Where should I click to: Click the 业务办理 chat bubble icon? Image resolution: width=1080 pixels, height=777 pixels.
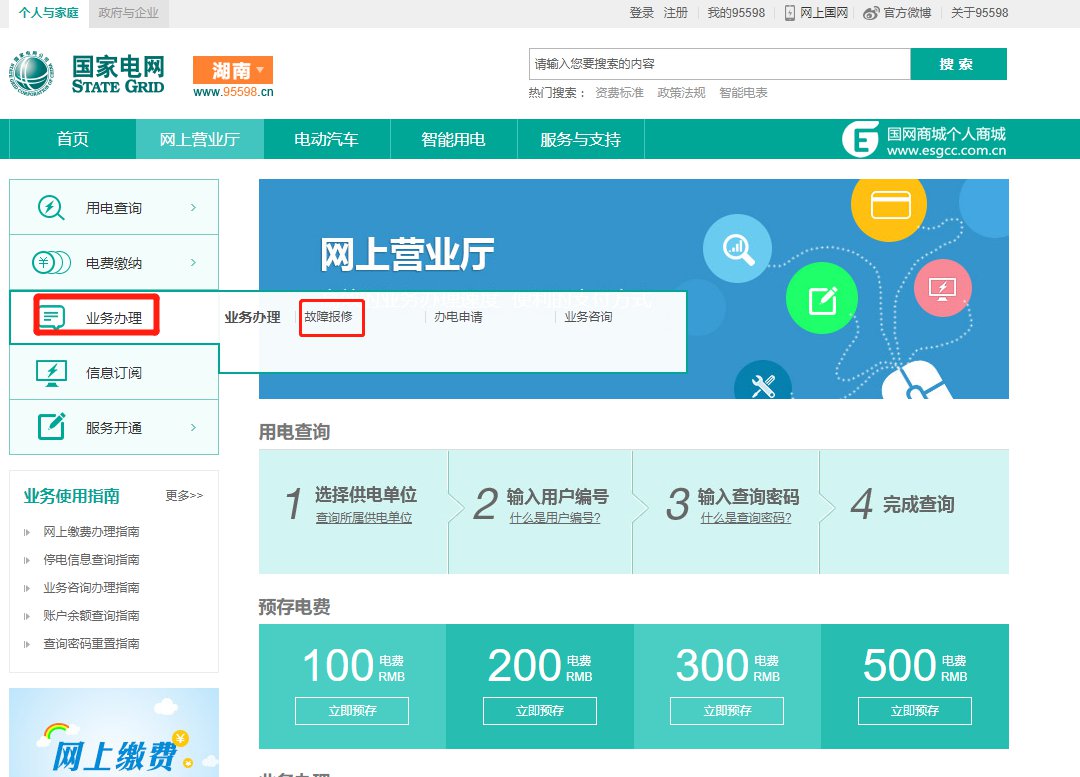point(52,318)
